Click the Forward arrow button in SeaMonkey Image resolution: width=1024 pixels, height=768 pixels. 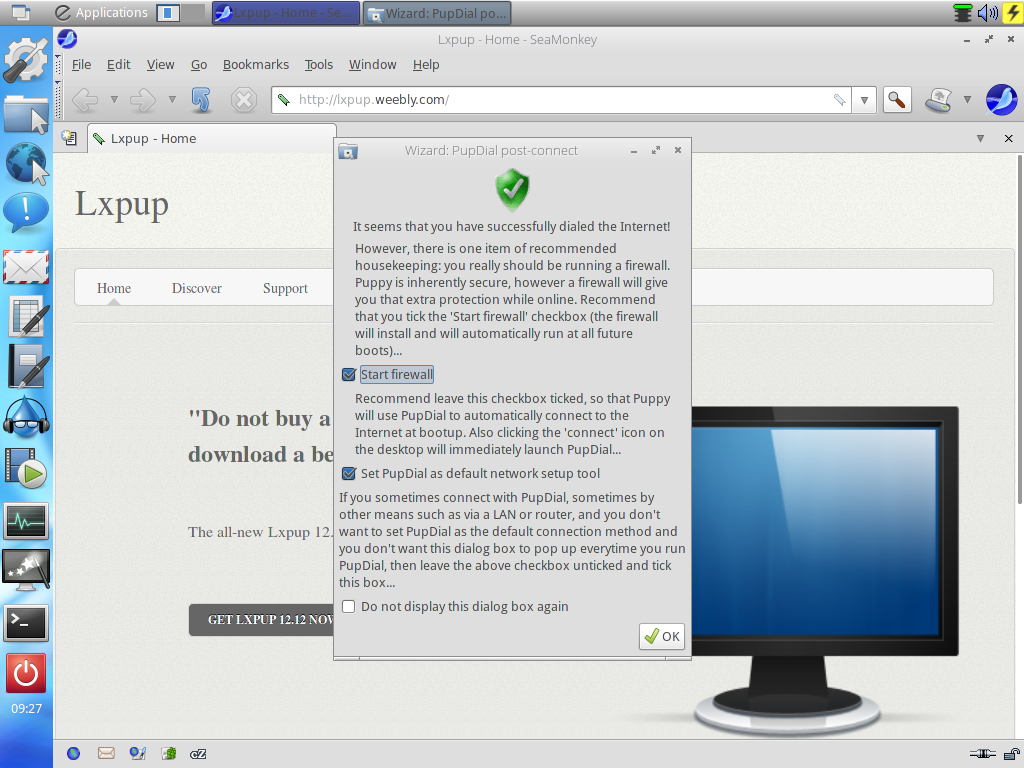143,100
